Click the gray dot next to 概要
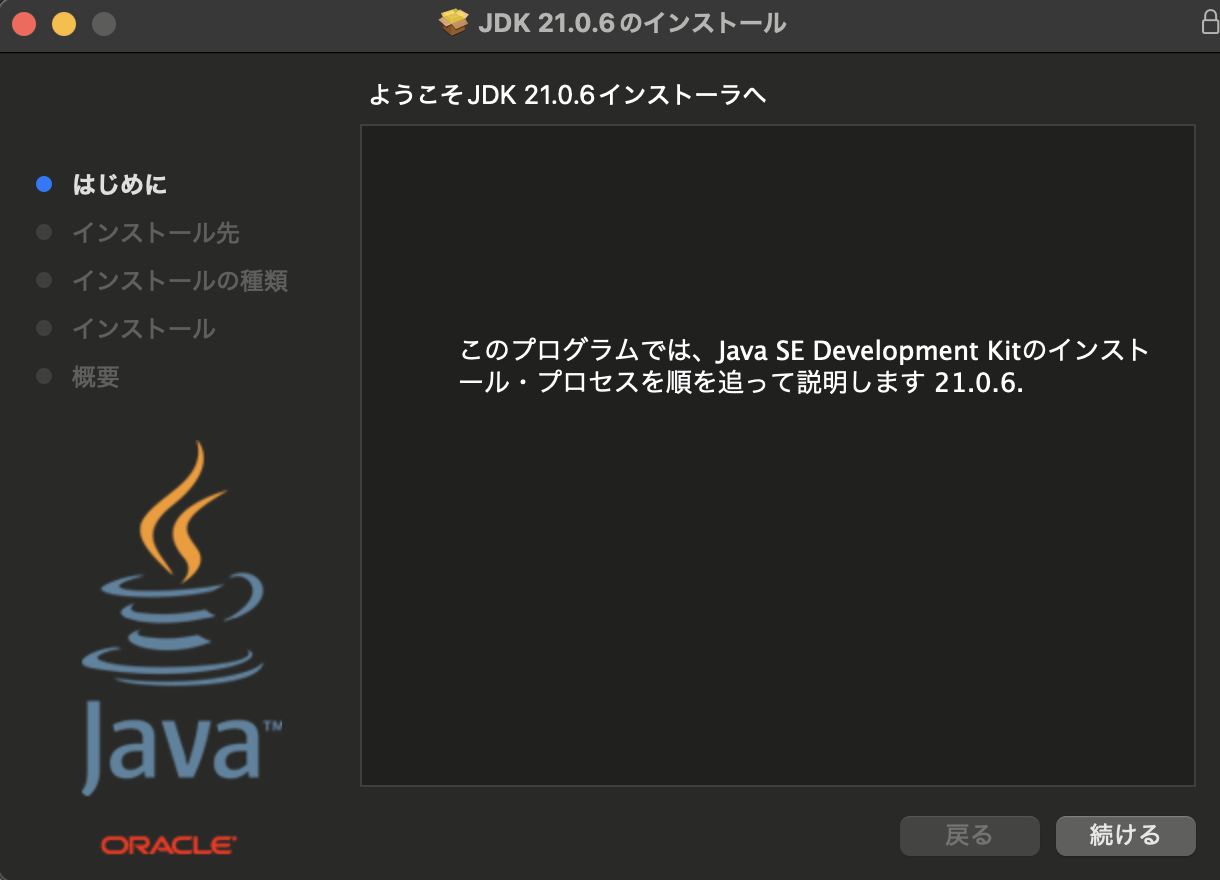The image size is (1220, 880). (x=43, y=376)
